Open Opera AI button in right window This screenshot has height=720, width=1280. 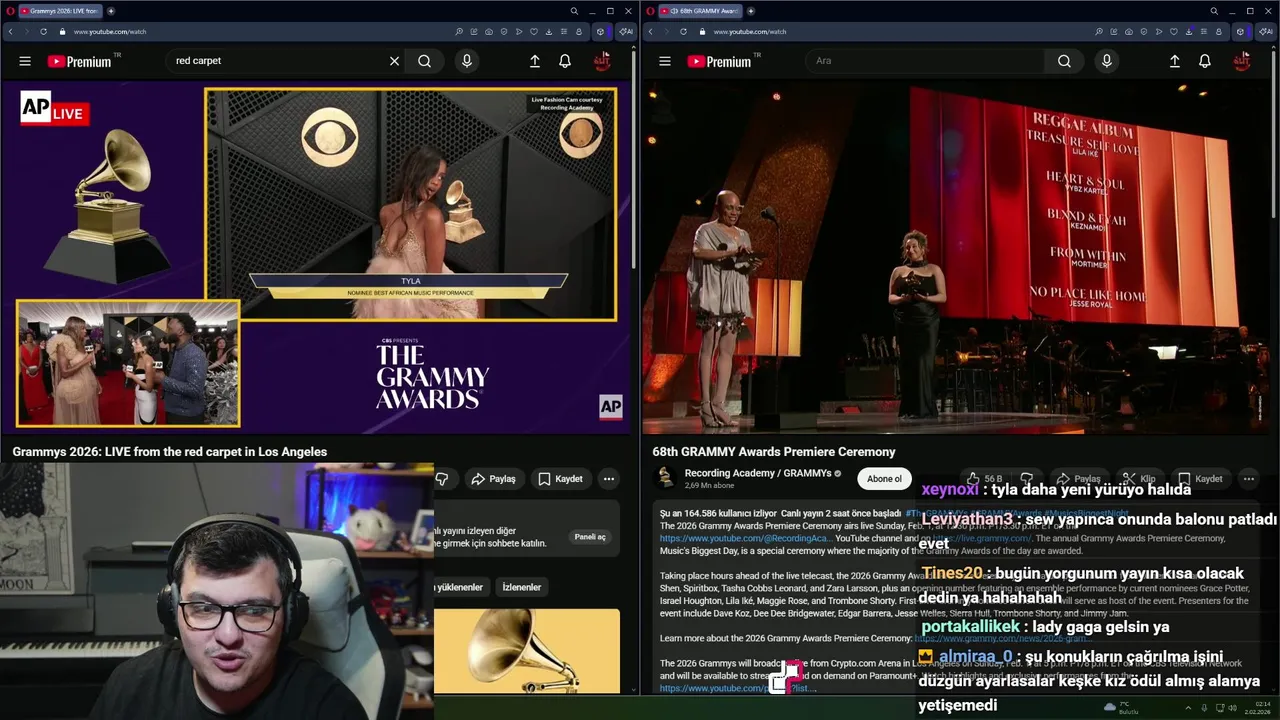point(1266,32)
